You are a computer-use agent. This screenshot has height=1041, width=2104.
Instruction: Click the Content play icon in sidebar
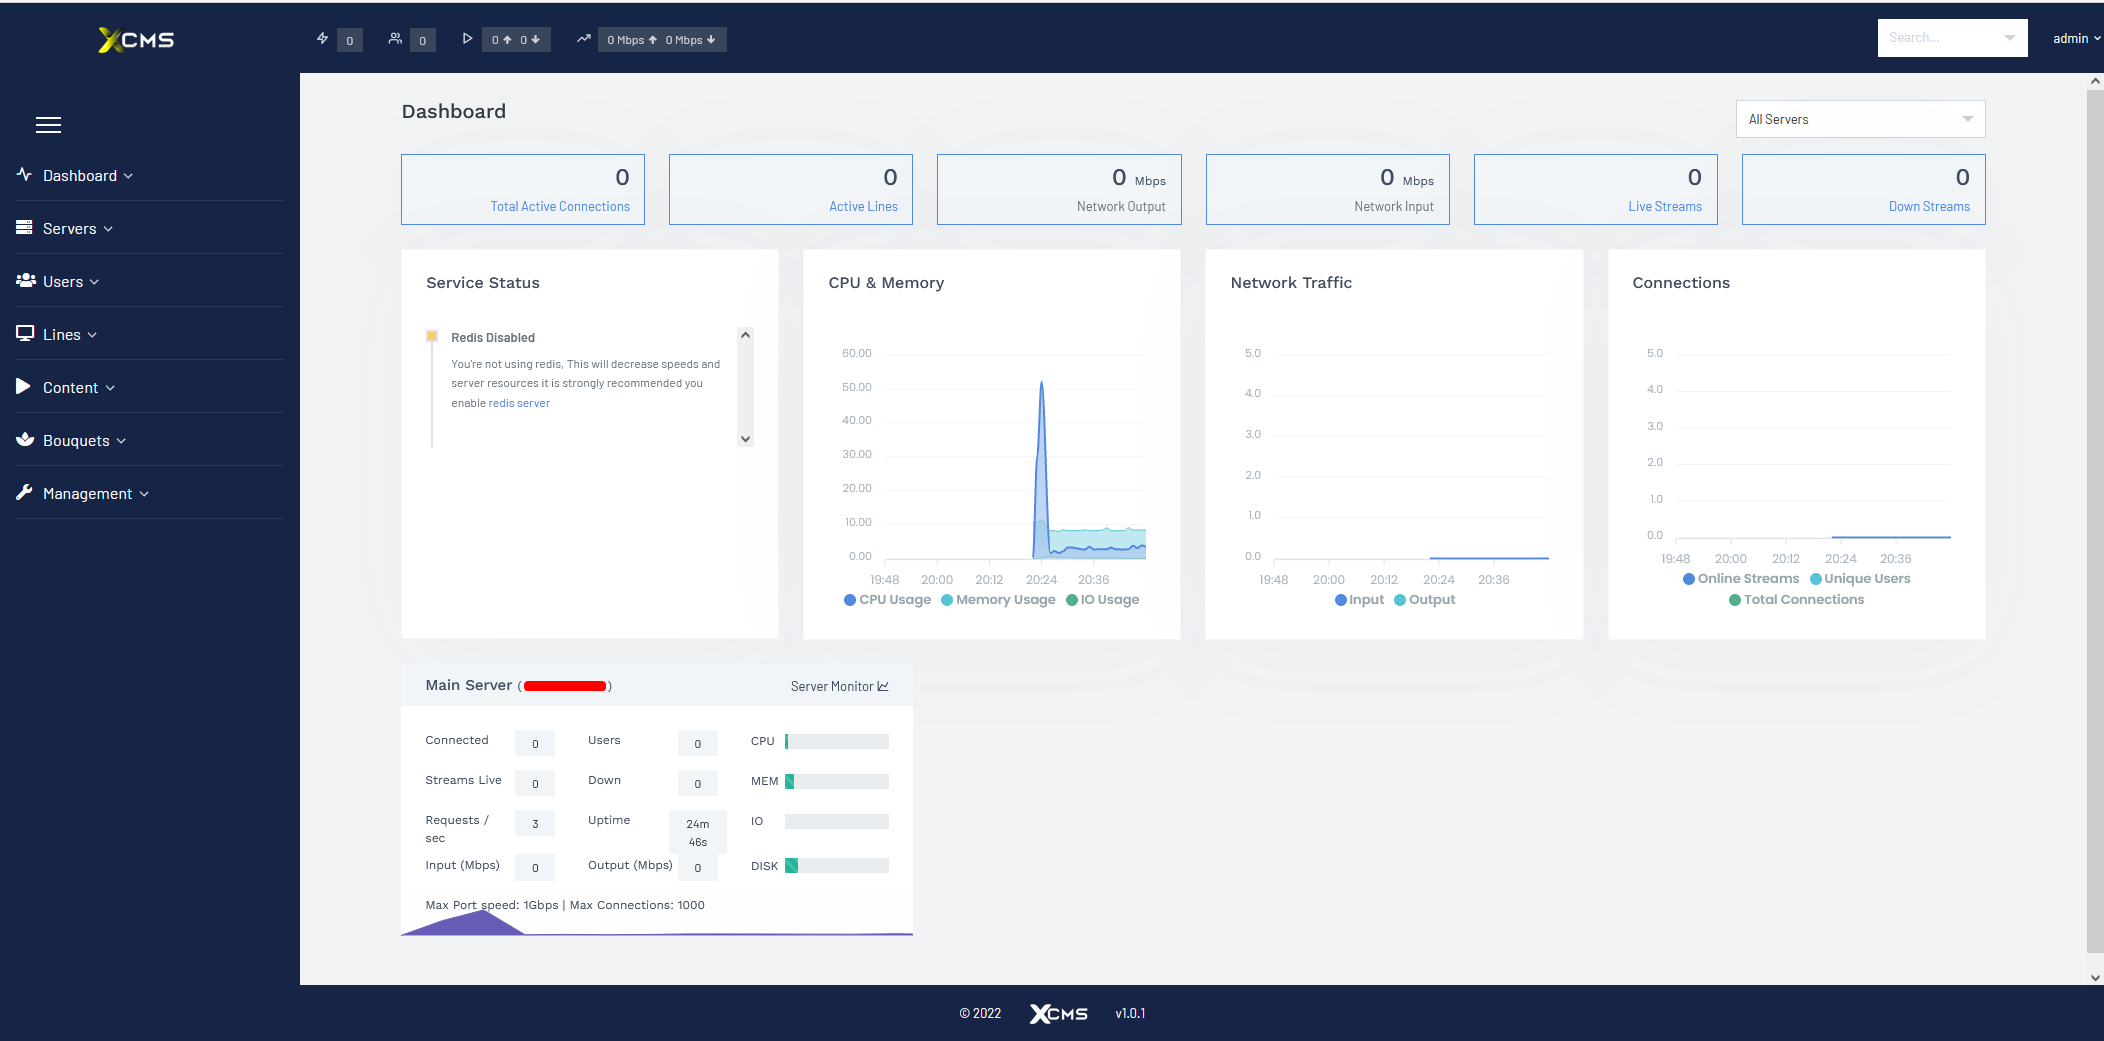click(x=23, y=387)
